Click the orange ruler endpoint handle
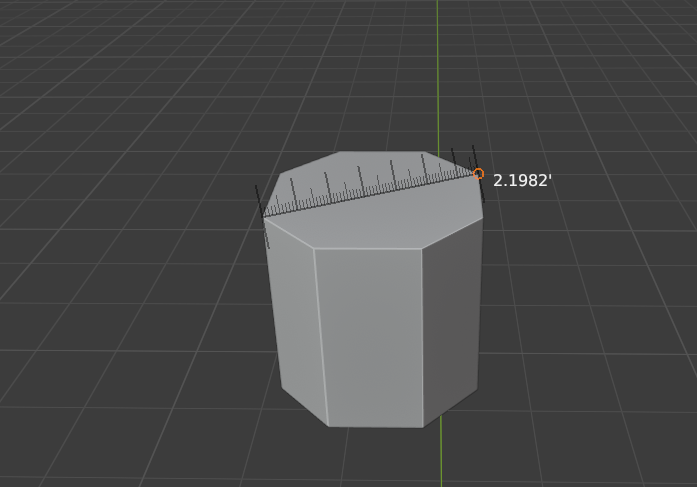The image size is (697, 487). [x=478, y=174]
